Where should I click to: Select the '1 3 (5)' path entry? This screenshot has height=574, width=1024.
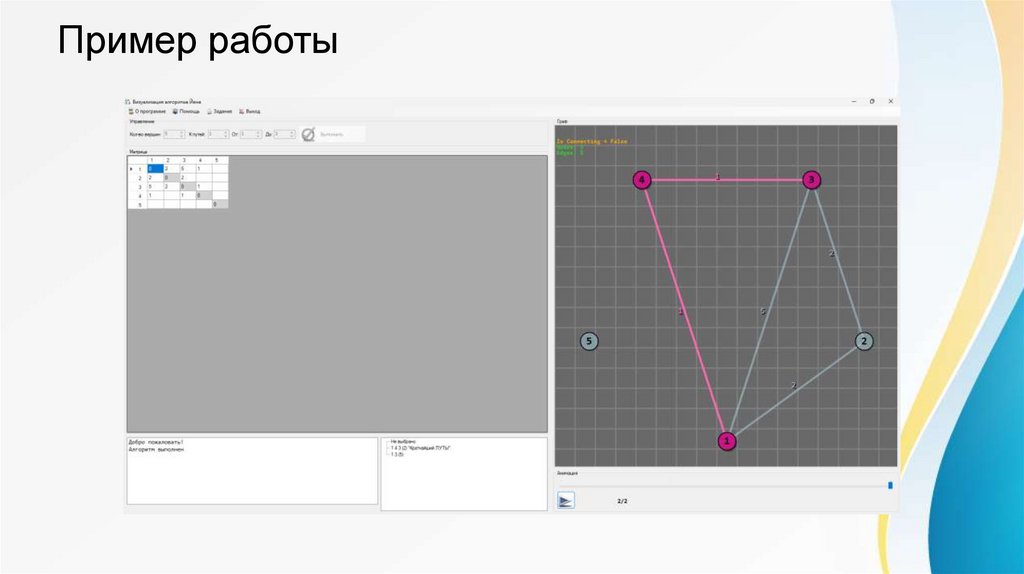pyautogui.click(x=397, y=454)
